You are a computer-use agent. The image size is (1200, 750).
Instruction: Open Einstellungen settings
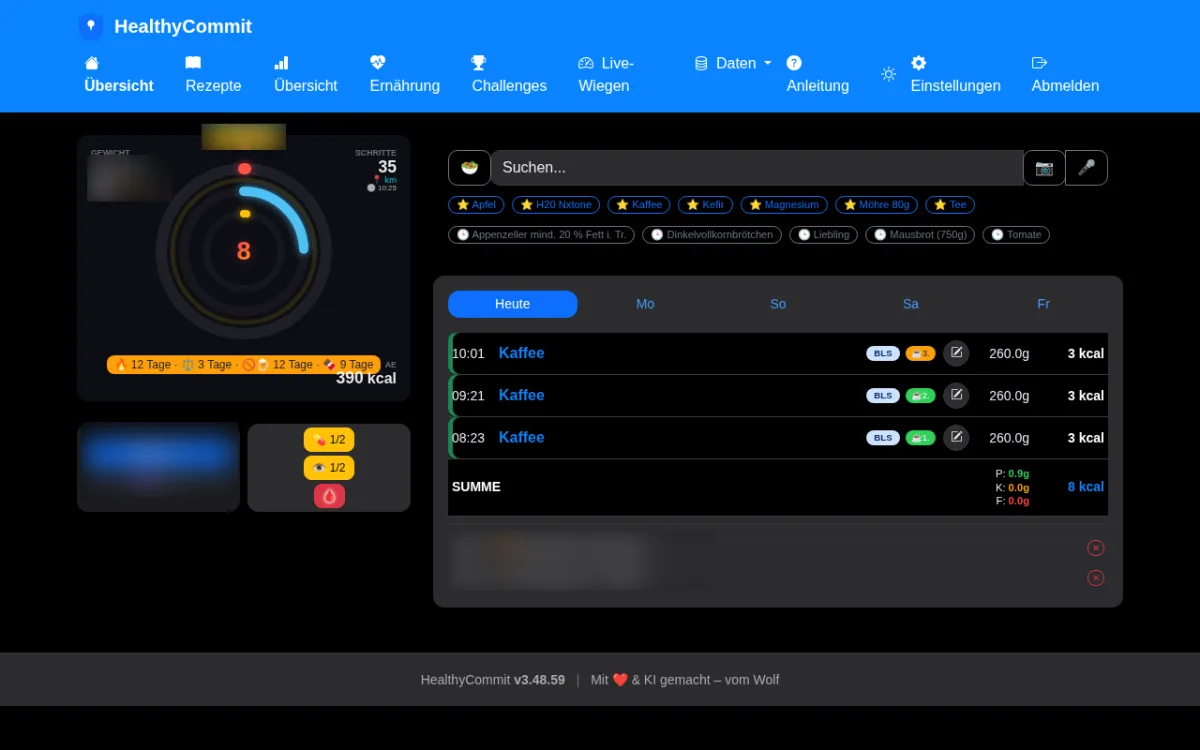pos(955,74)
